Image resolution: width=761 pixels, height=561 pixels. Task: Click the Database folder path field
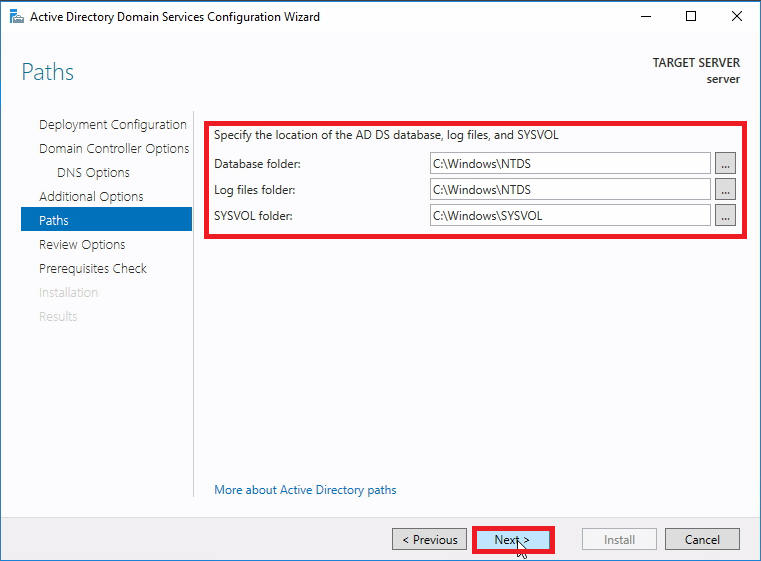[x=570, y=163]
